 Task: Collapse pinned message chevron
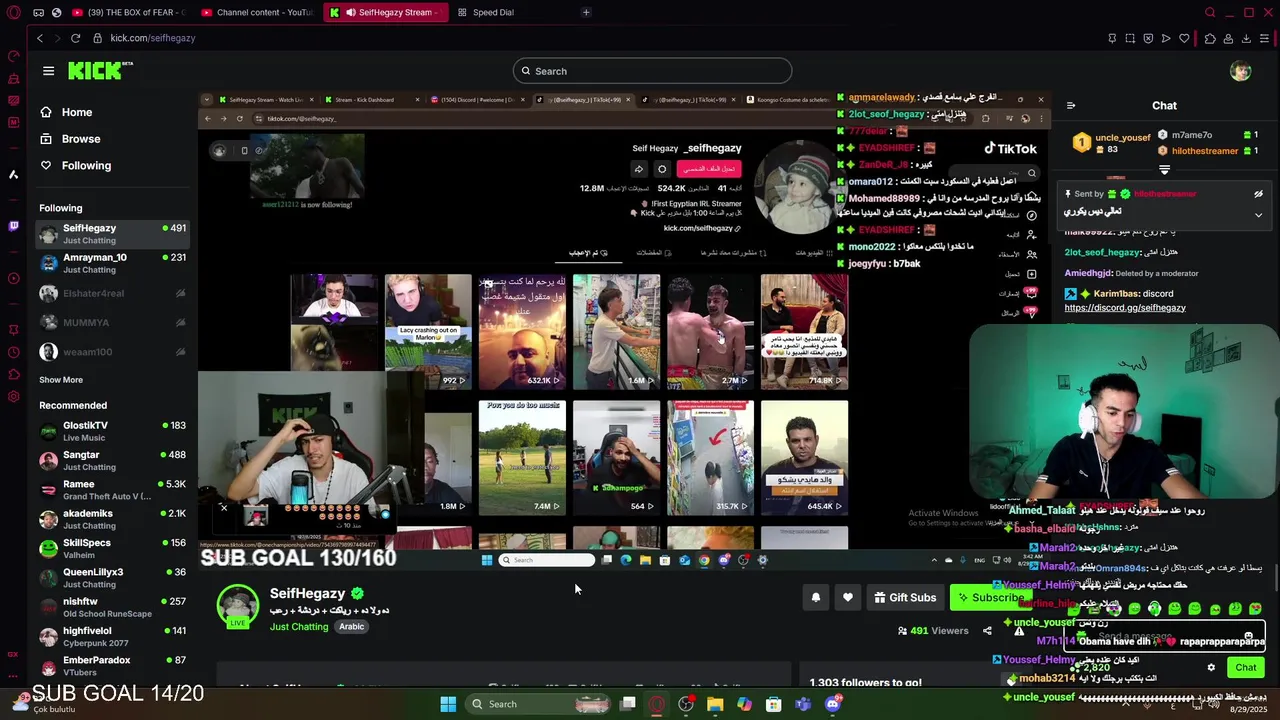click(x=1258, y=215)
